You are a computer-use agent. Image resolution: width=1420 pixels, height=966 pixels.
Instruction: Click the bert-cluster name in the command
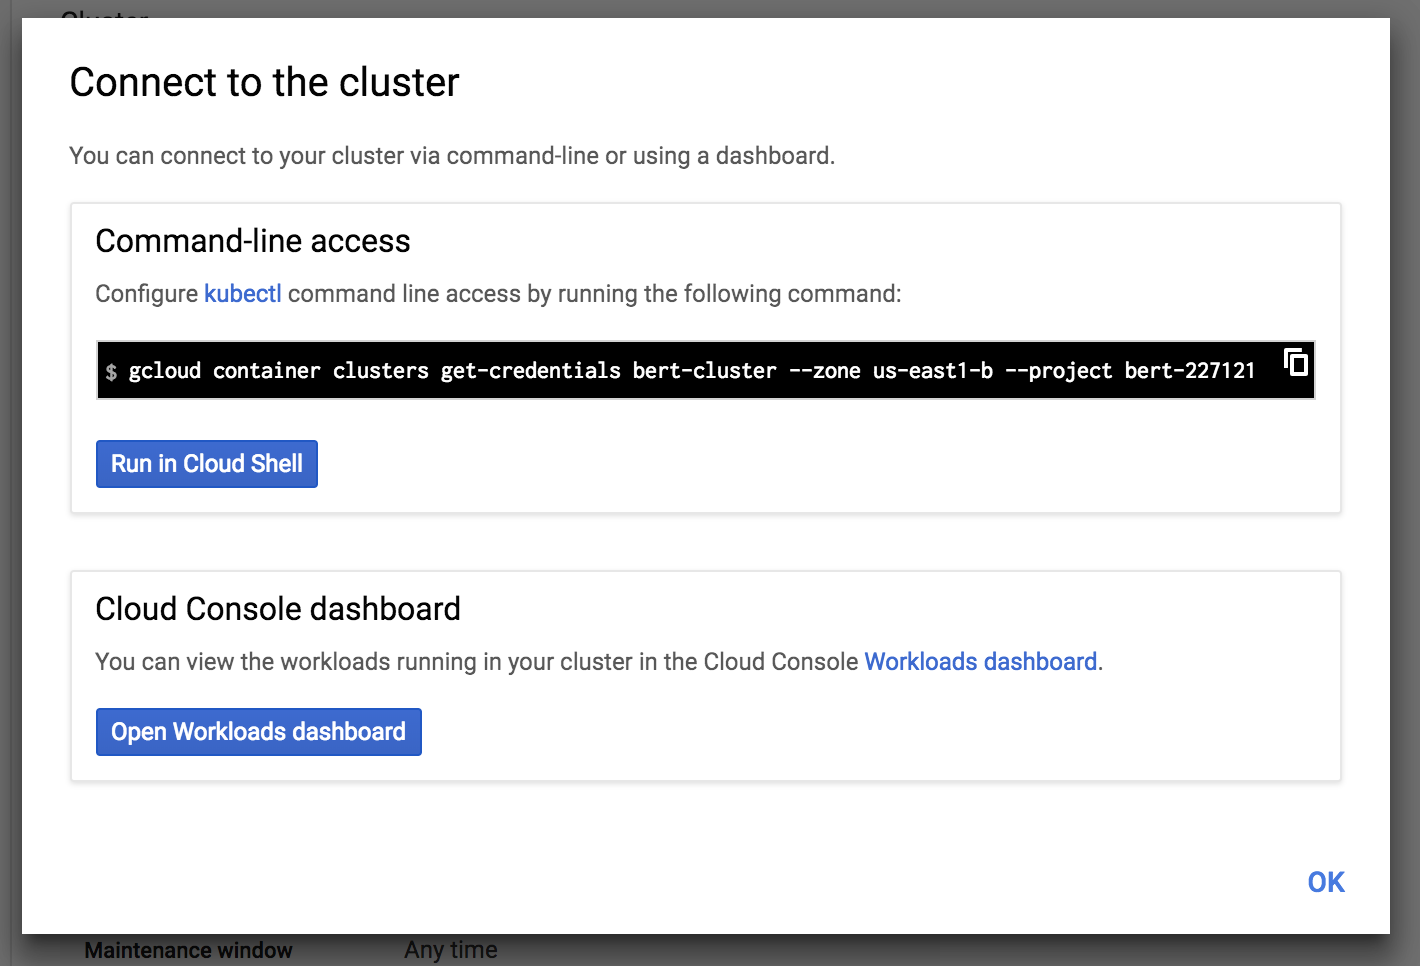pyautogui.click(x=704, y=371)
